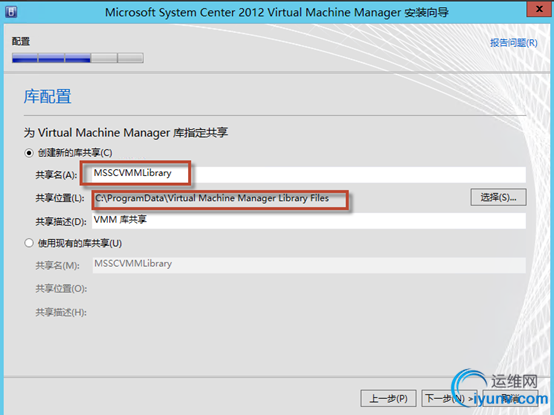The width and height of the screenshot is (554, 415).
Task: Click the 为 Virtual Machine Manager 库指定共享 text
Action: click(125, 133)
